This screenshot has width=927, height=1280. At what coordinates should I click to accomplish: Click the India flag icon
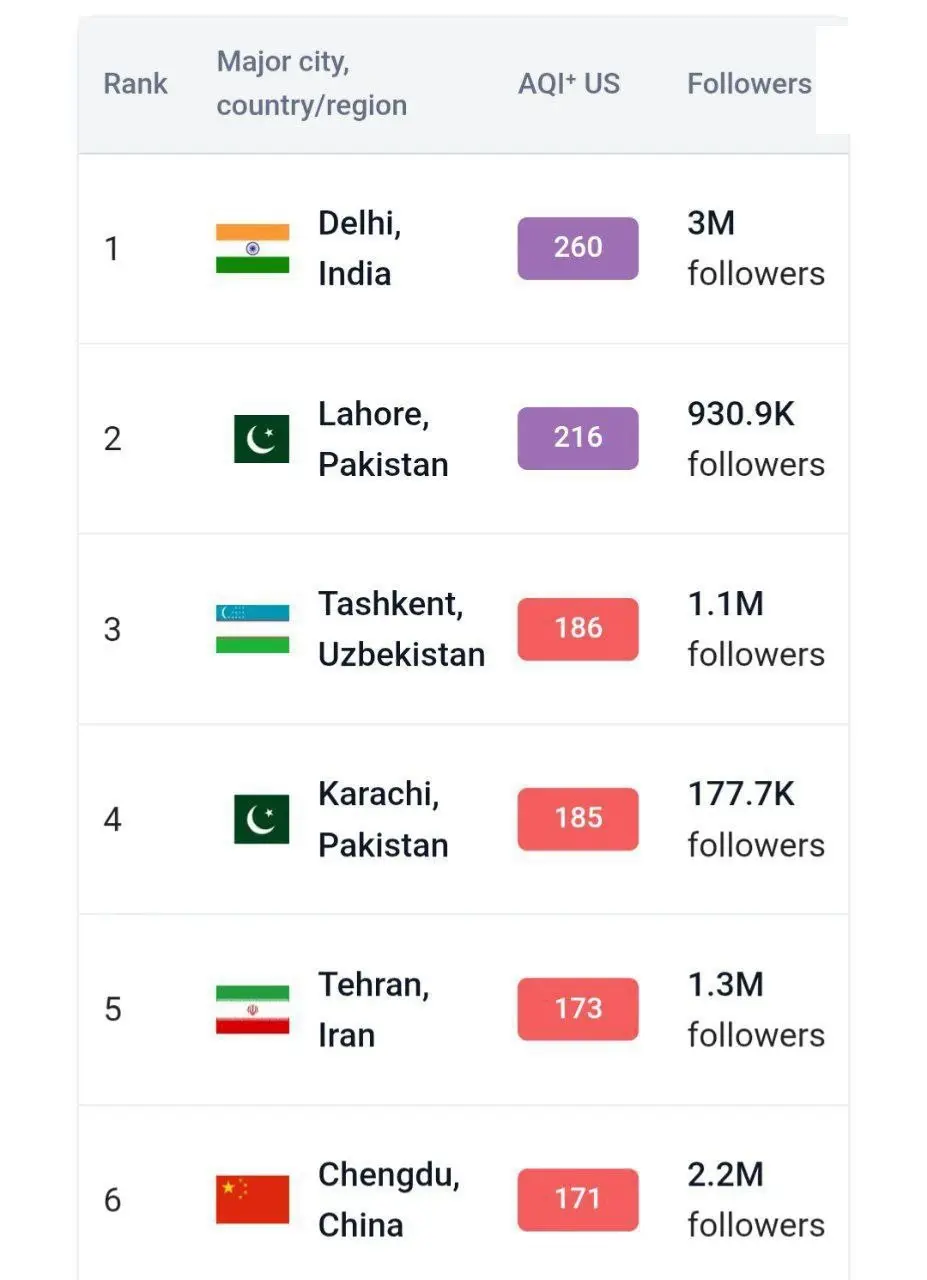click(x=251, y=248)
